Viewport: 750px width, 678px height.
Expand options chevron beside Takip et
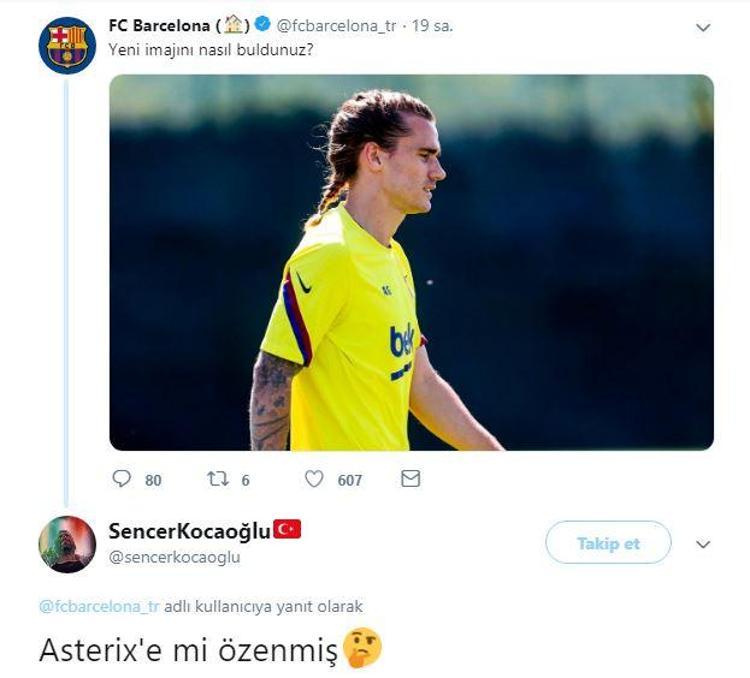[x=703, y=544]
